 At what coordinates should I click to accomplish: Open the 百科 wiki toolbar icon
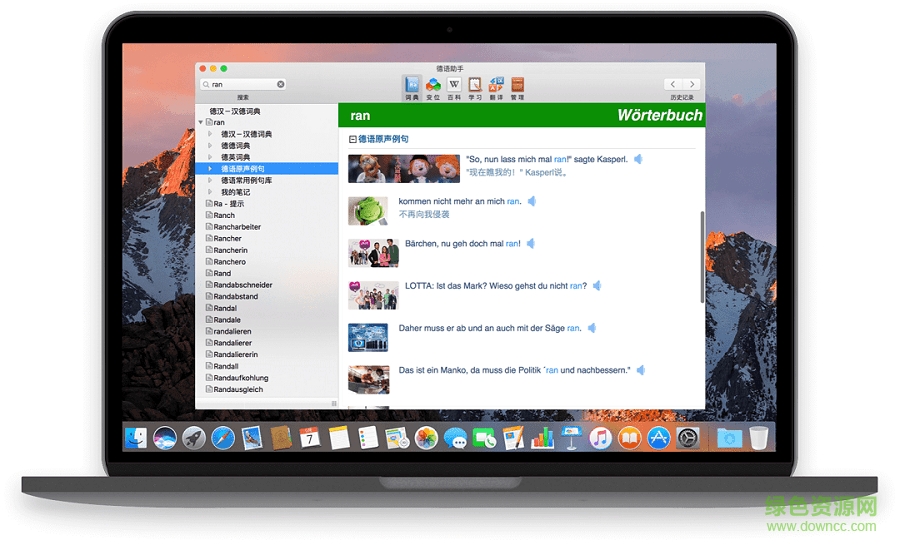(454, 87)
